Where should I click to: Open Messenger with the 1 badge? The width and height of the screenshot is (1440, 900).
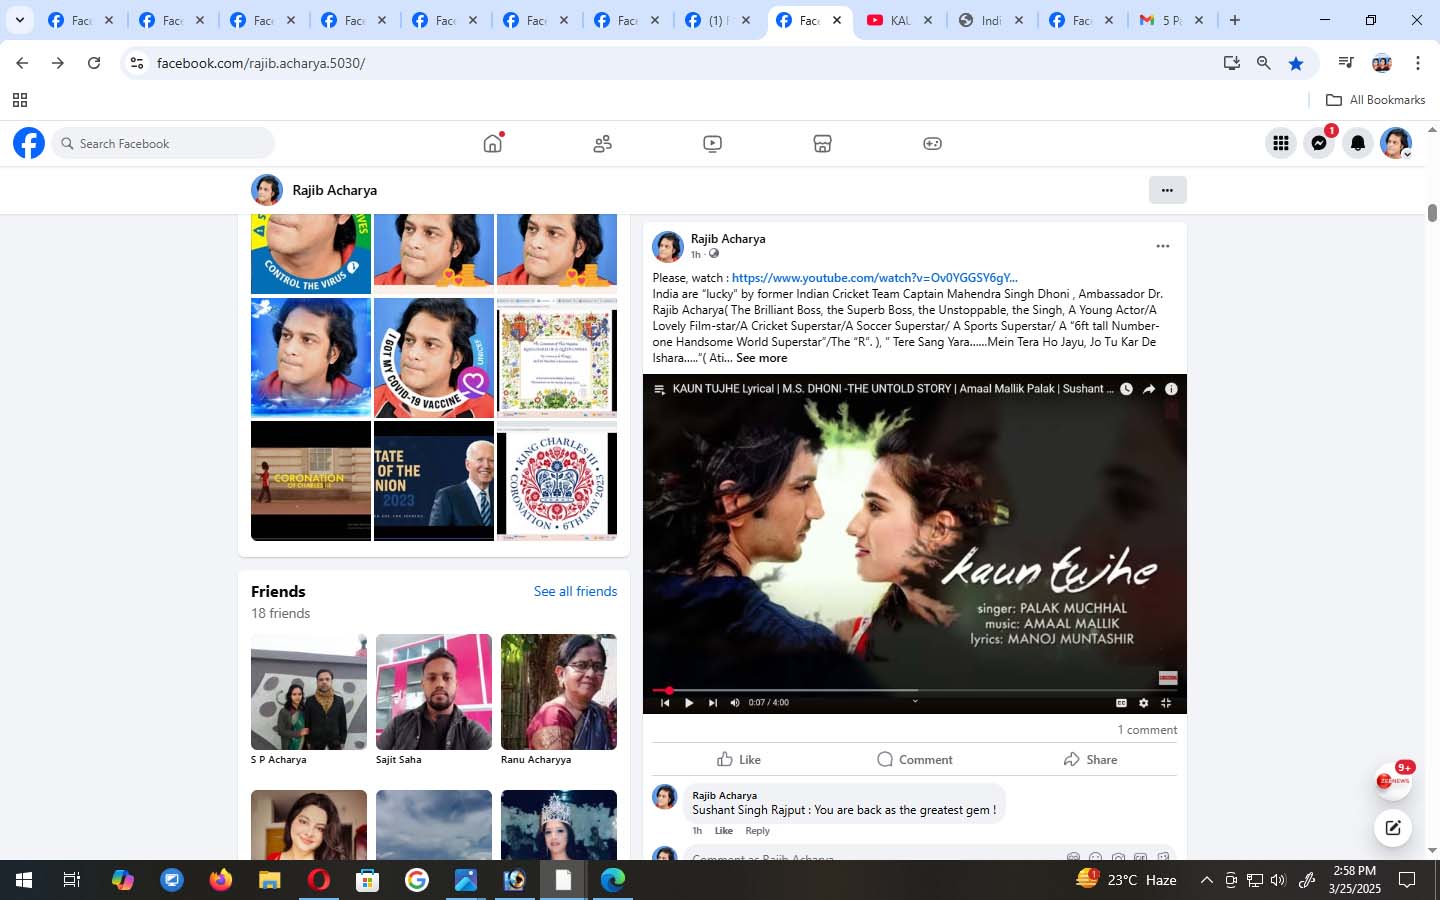[1320, 143]
